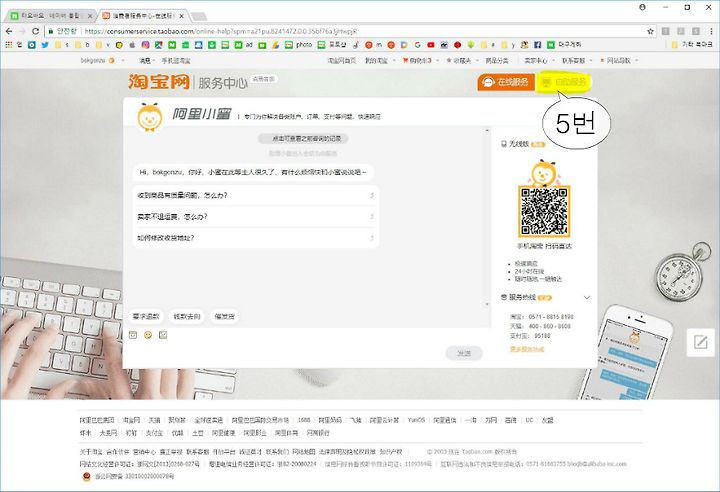Screen dimensions: 720x492
Task: Expand the 消息 dropdown
Action: [x=147, y=61]
